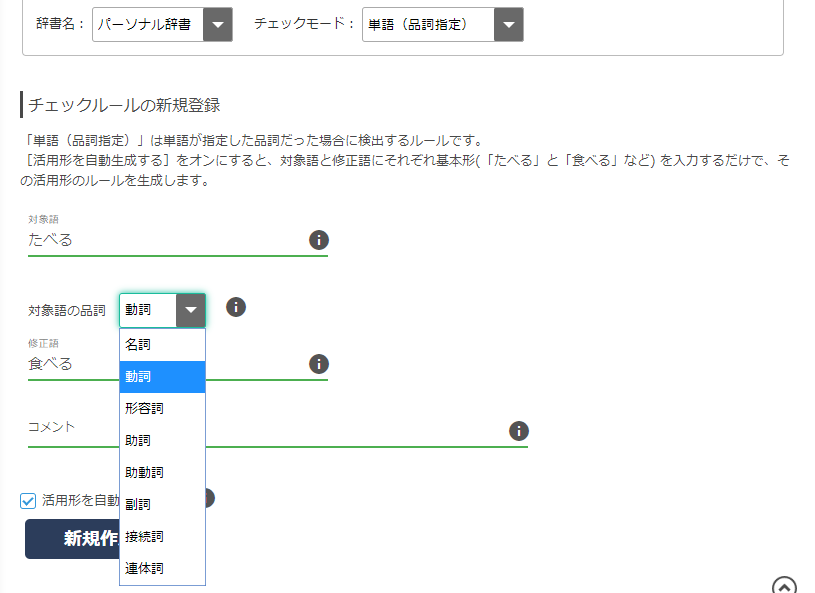Click the 対象語 input containing たべる
This screenshot has width=815, height=593.
pyautogui.click(x=165, y=241)
